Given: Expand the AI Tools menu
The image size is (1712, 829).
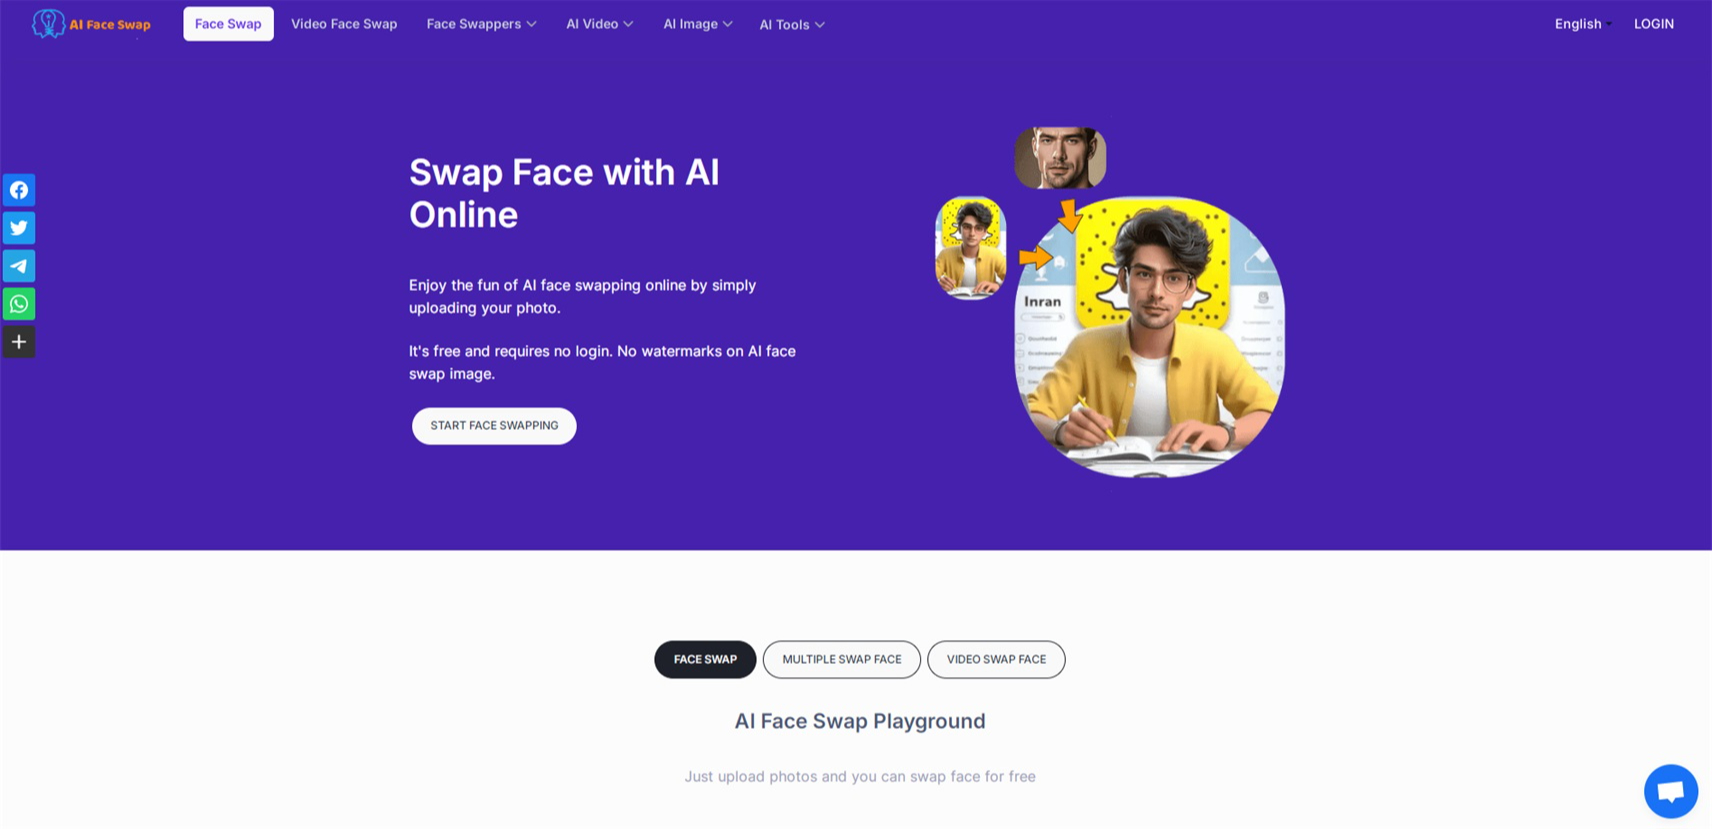Looking at the screenshot, I should [791, 25].
